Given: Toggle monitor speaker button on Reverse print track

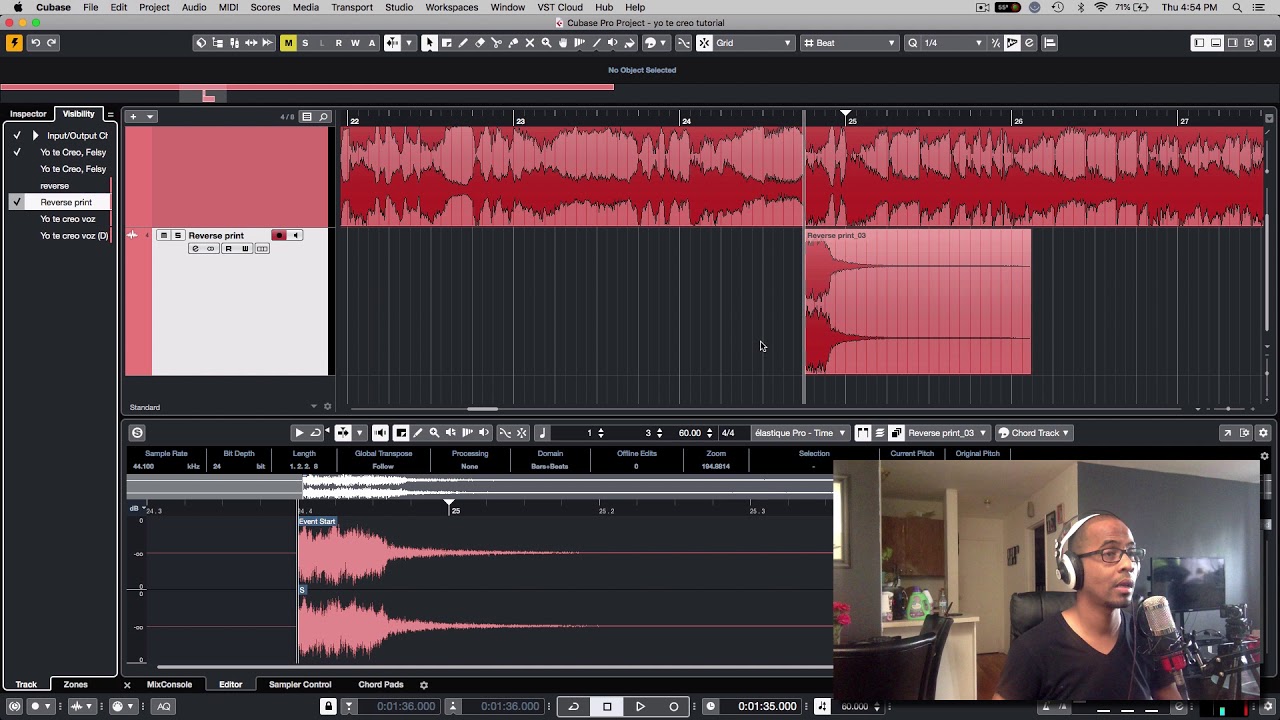Looking at the screenshot, I should (x=295, y=236).
